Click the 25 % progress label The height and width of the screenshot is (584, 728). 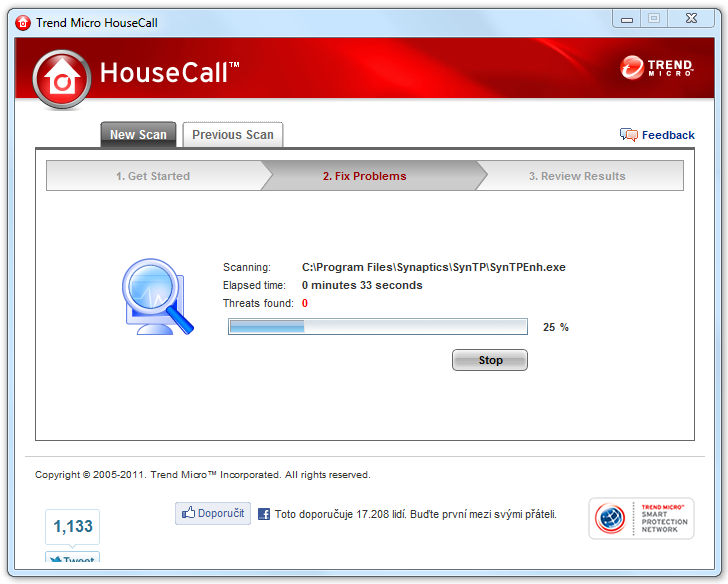[556, 327]
